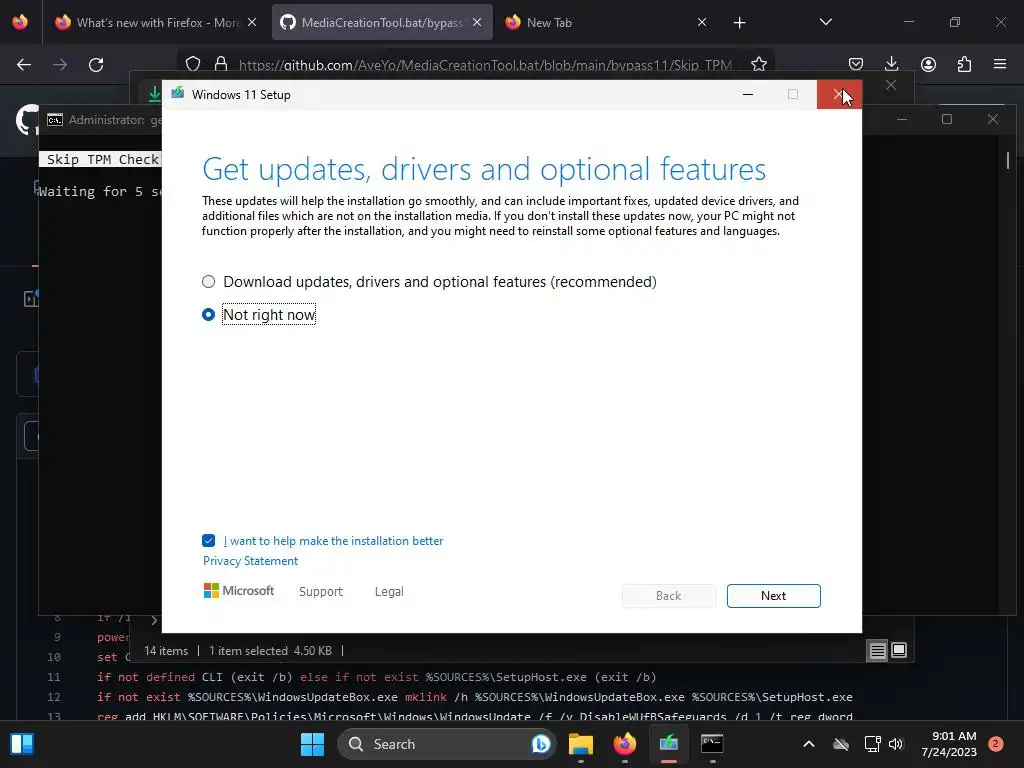This screenshot has width=1024, height=768.
Task: Click '1 item selected 4.50 KB' status text
Action: pyautogui.click(x=270, y=651)
